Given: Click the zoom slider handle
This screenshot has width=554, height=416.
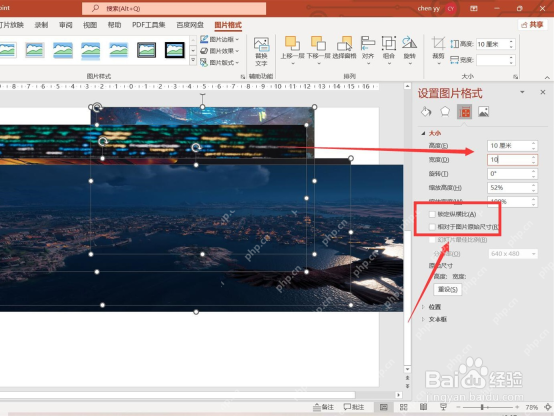Looking at the screenshot, I should tap(482, 407).
